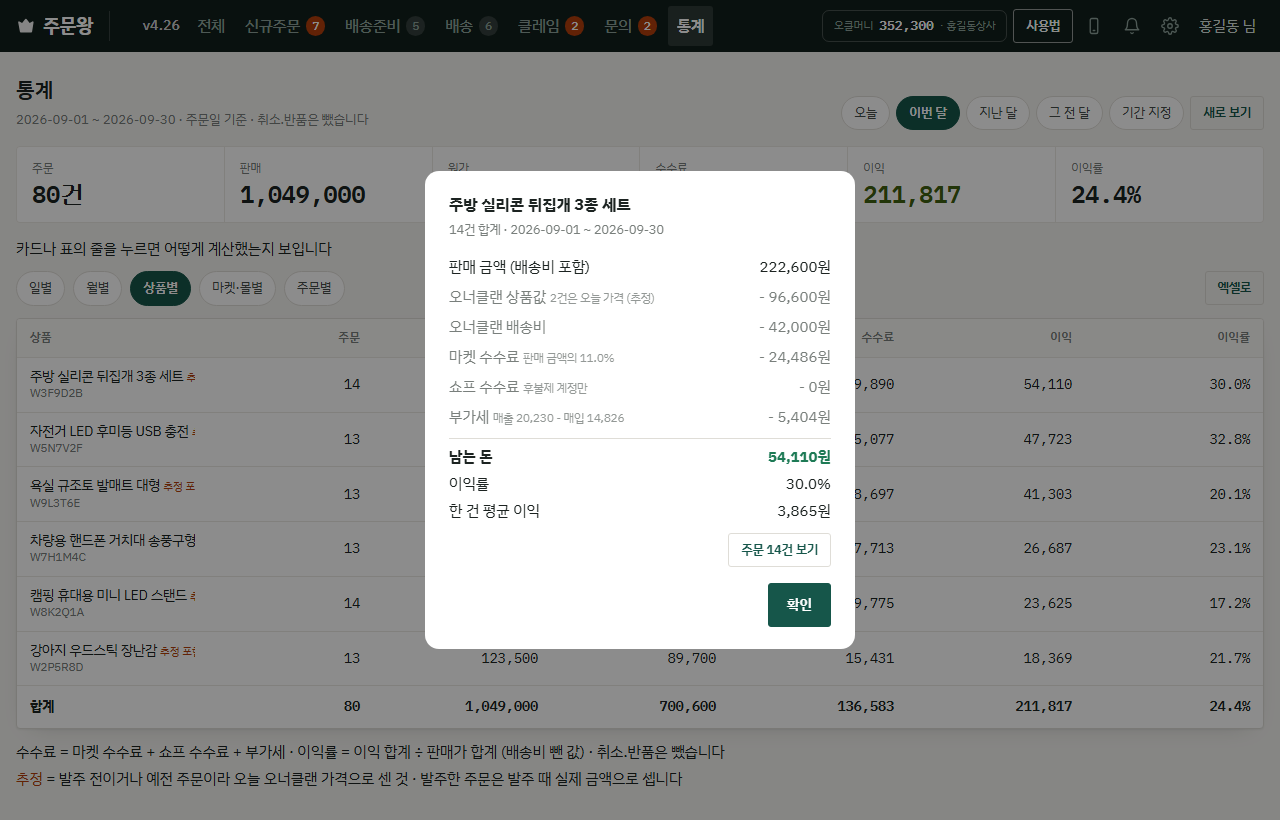Screen dimensions: 1280x820
Task: Click the 사용법 button
Action: click(1043, 26)
